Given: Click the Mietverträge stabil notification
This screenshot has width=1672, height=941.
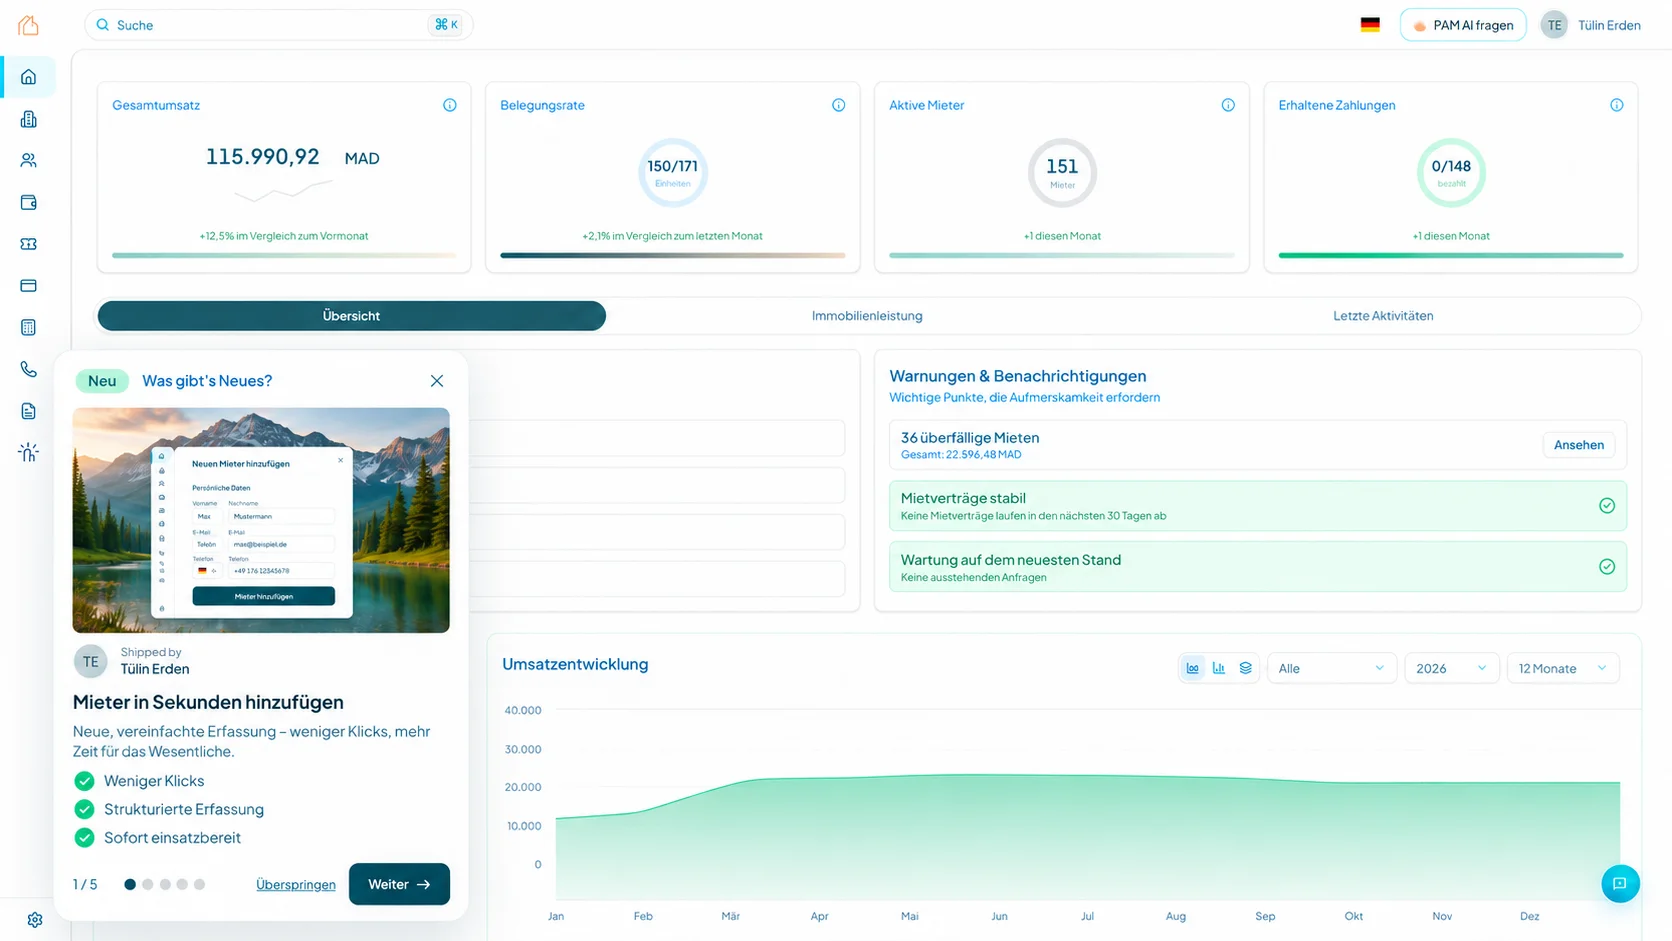Looking at the screenshot, I should (1257, 506).
